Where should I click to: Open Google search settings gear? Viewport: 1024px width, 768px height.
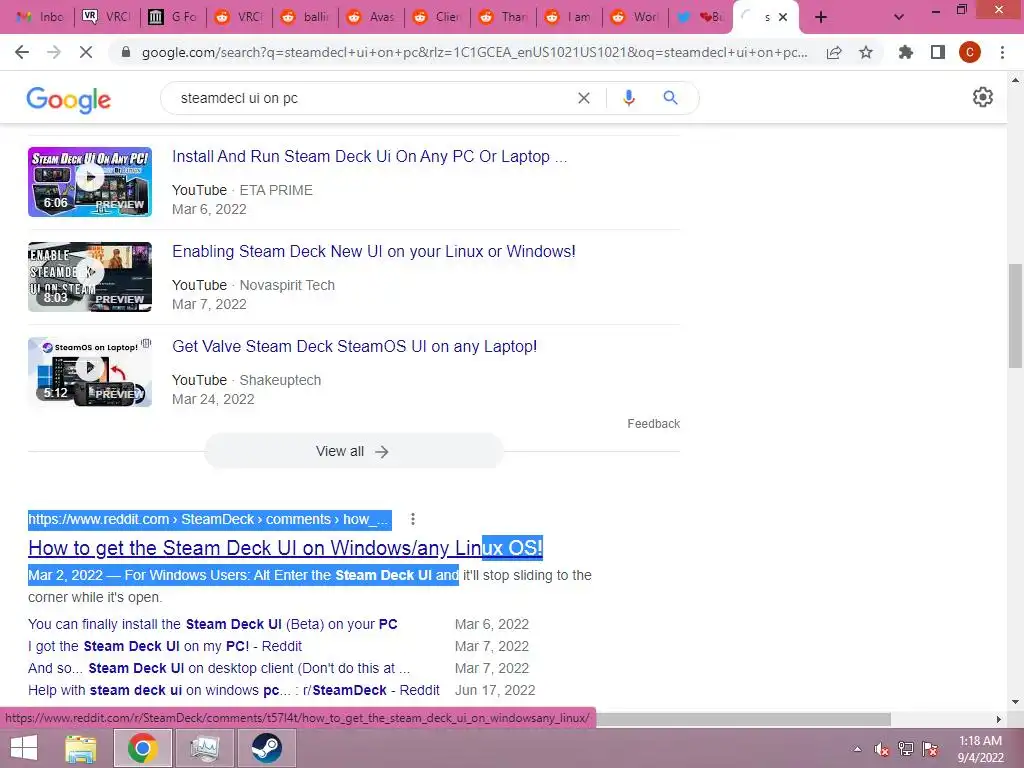pyautogui.click(x=983, y=97)
